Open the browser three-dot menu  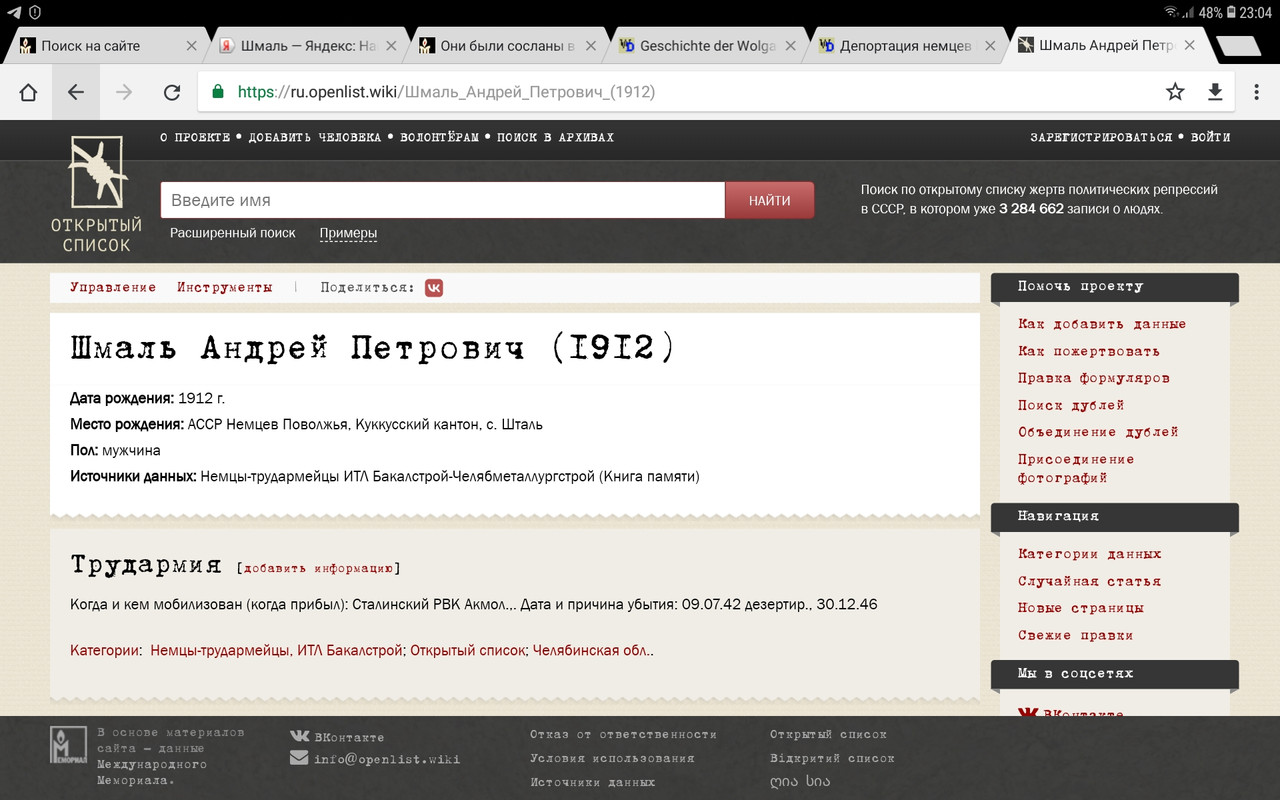tap(1257, 92)
